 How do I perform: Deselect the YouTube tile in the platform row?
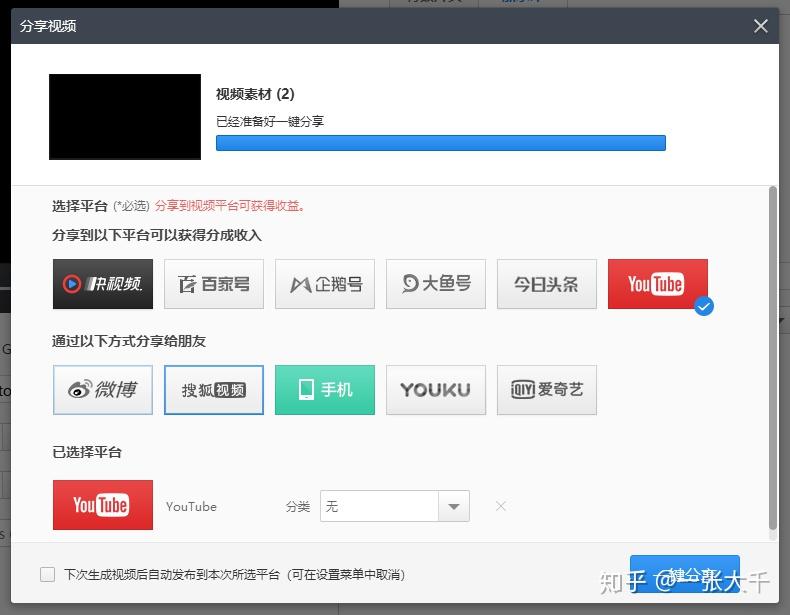click(x=657, y=284)
